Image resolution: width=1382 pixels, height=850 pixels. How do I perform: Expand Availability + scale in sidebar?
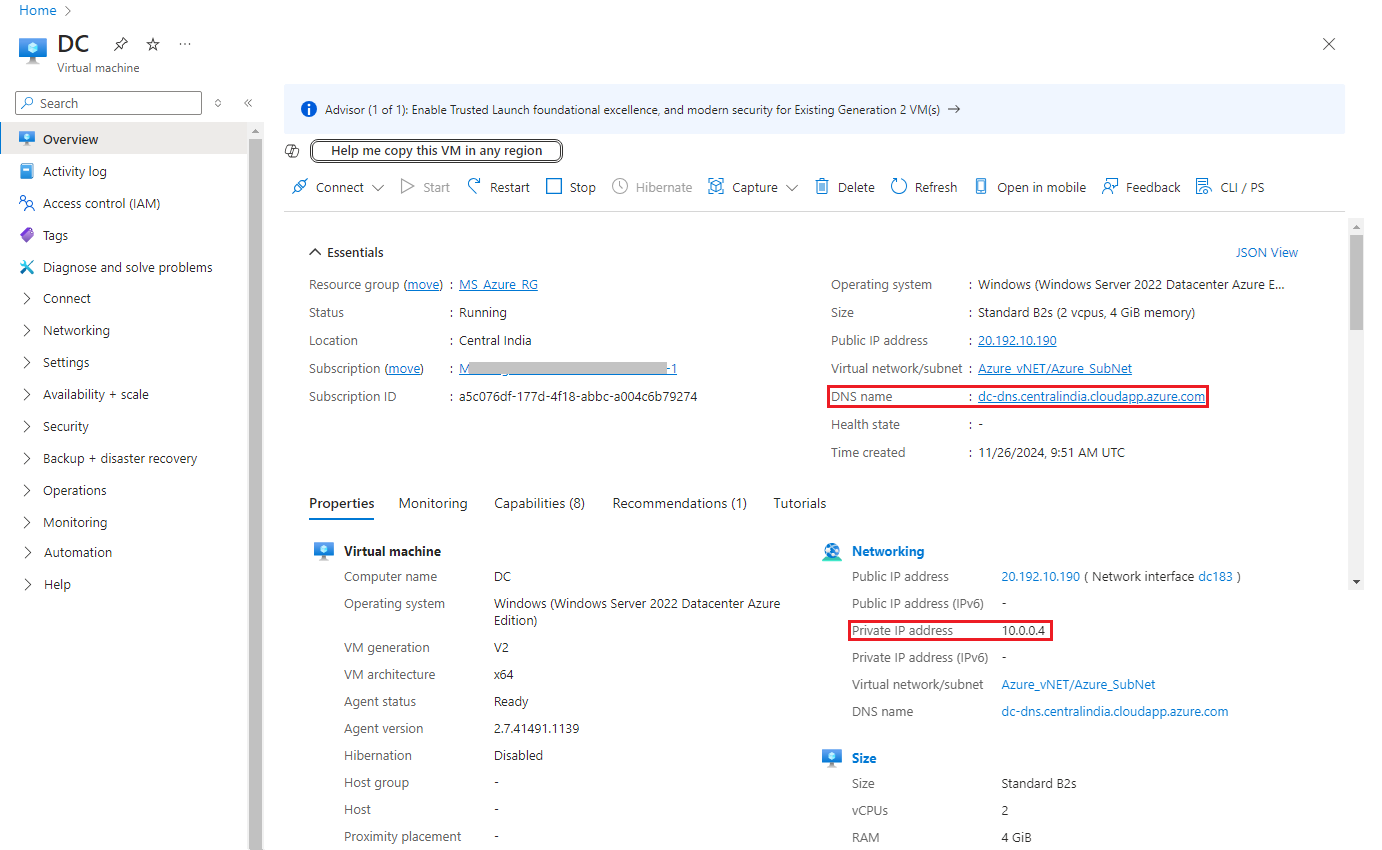point(27,395)
